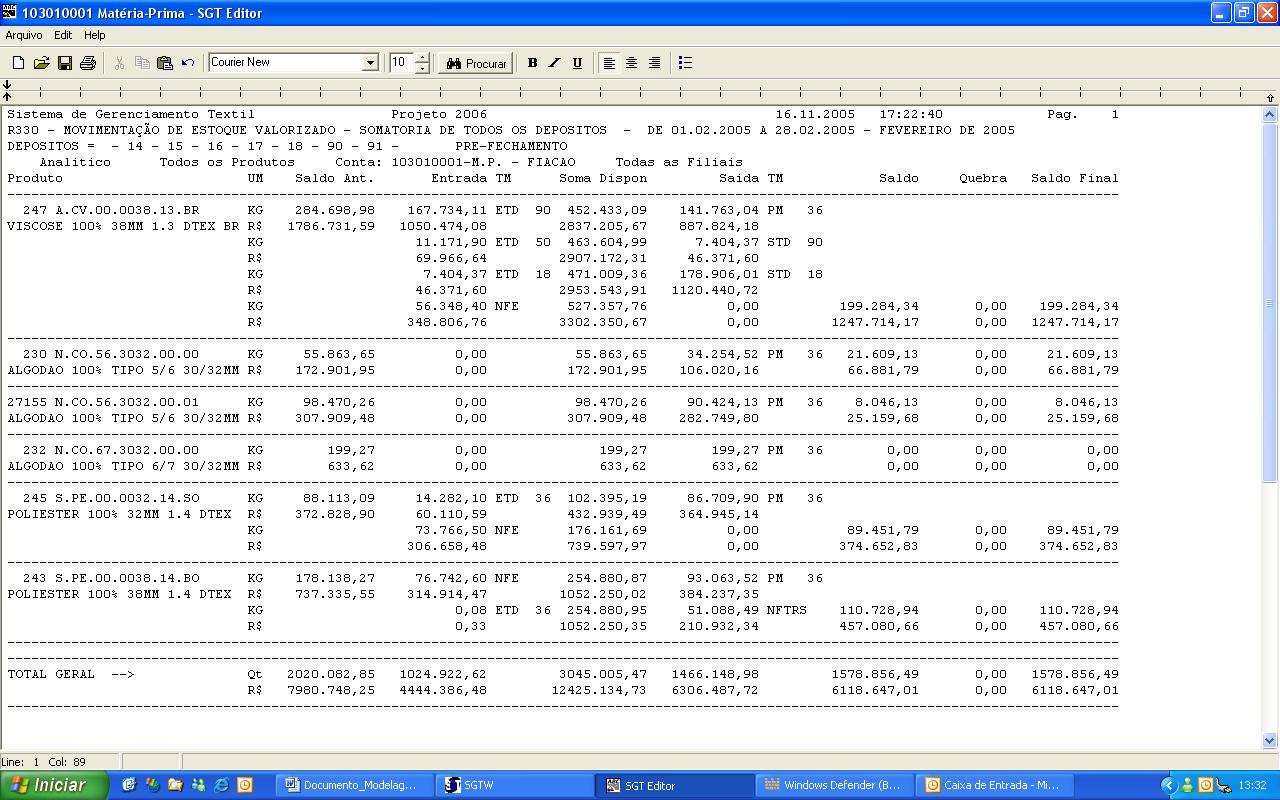Align text to the right
Viewport: 1280px width, 800px height.
click(x=654, y=63)
